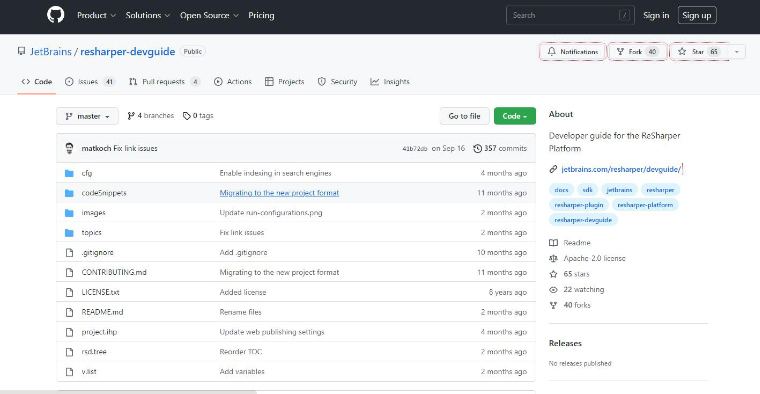The height and width of the screenshot is (394, 760).
Task: Click the project.ihp file icon
Action: (x=69, y=332)
